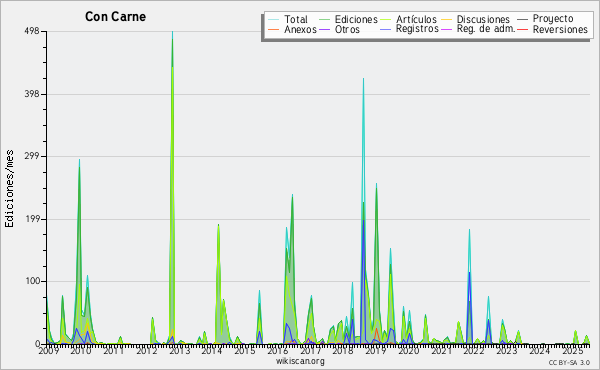600x370 pixels.
Task: Click the 2019 x-axis label
Action: pos(376,351)
